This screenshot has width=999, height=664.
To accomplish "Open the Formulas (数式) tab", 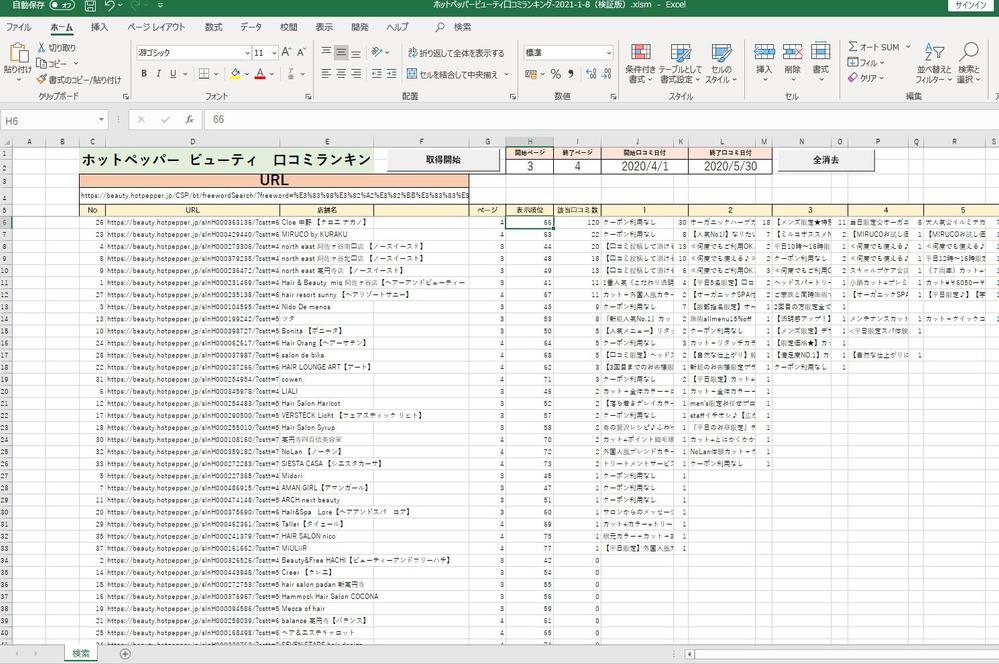I will (x=213, y=27).
